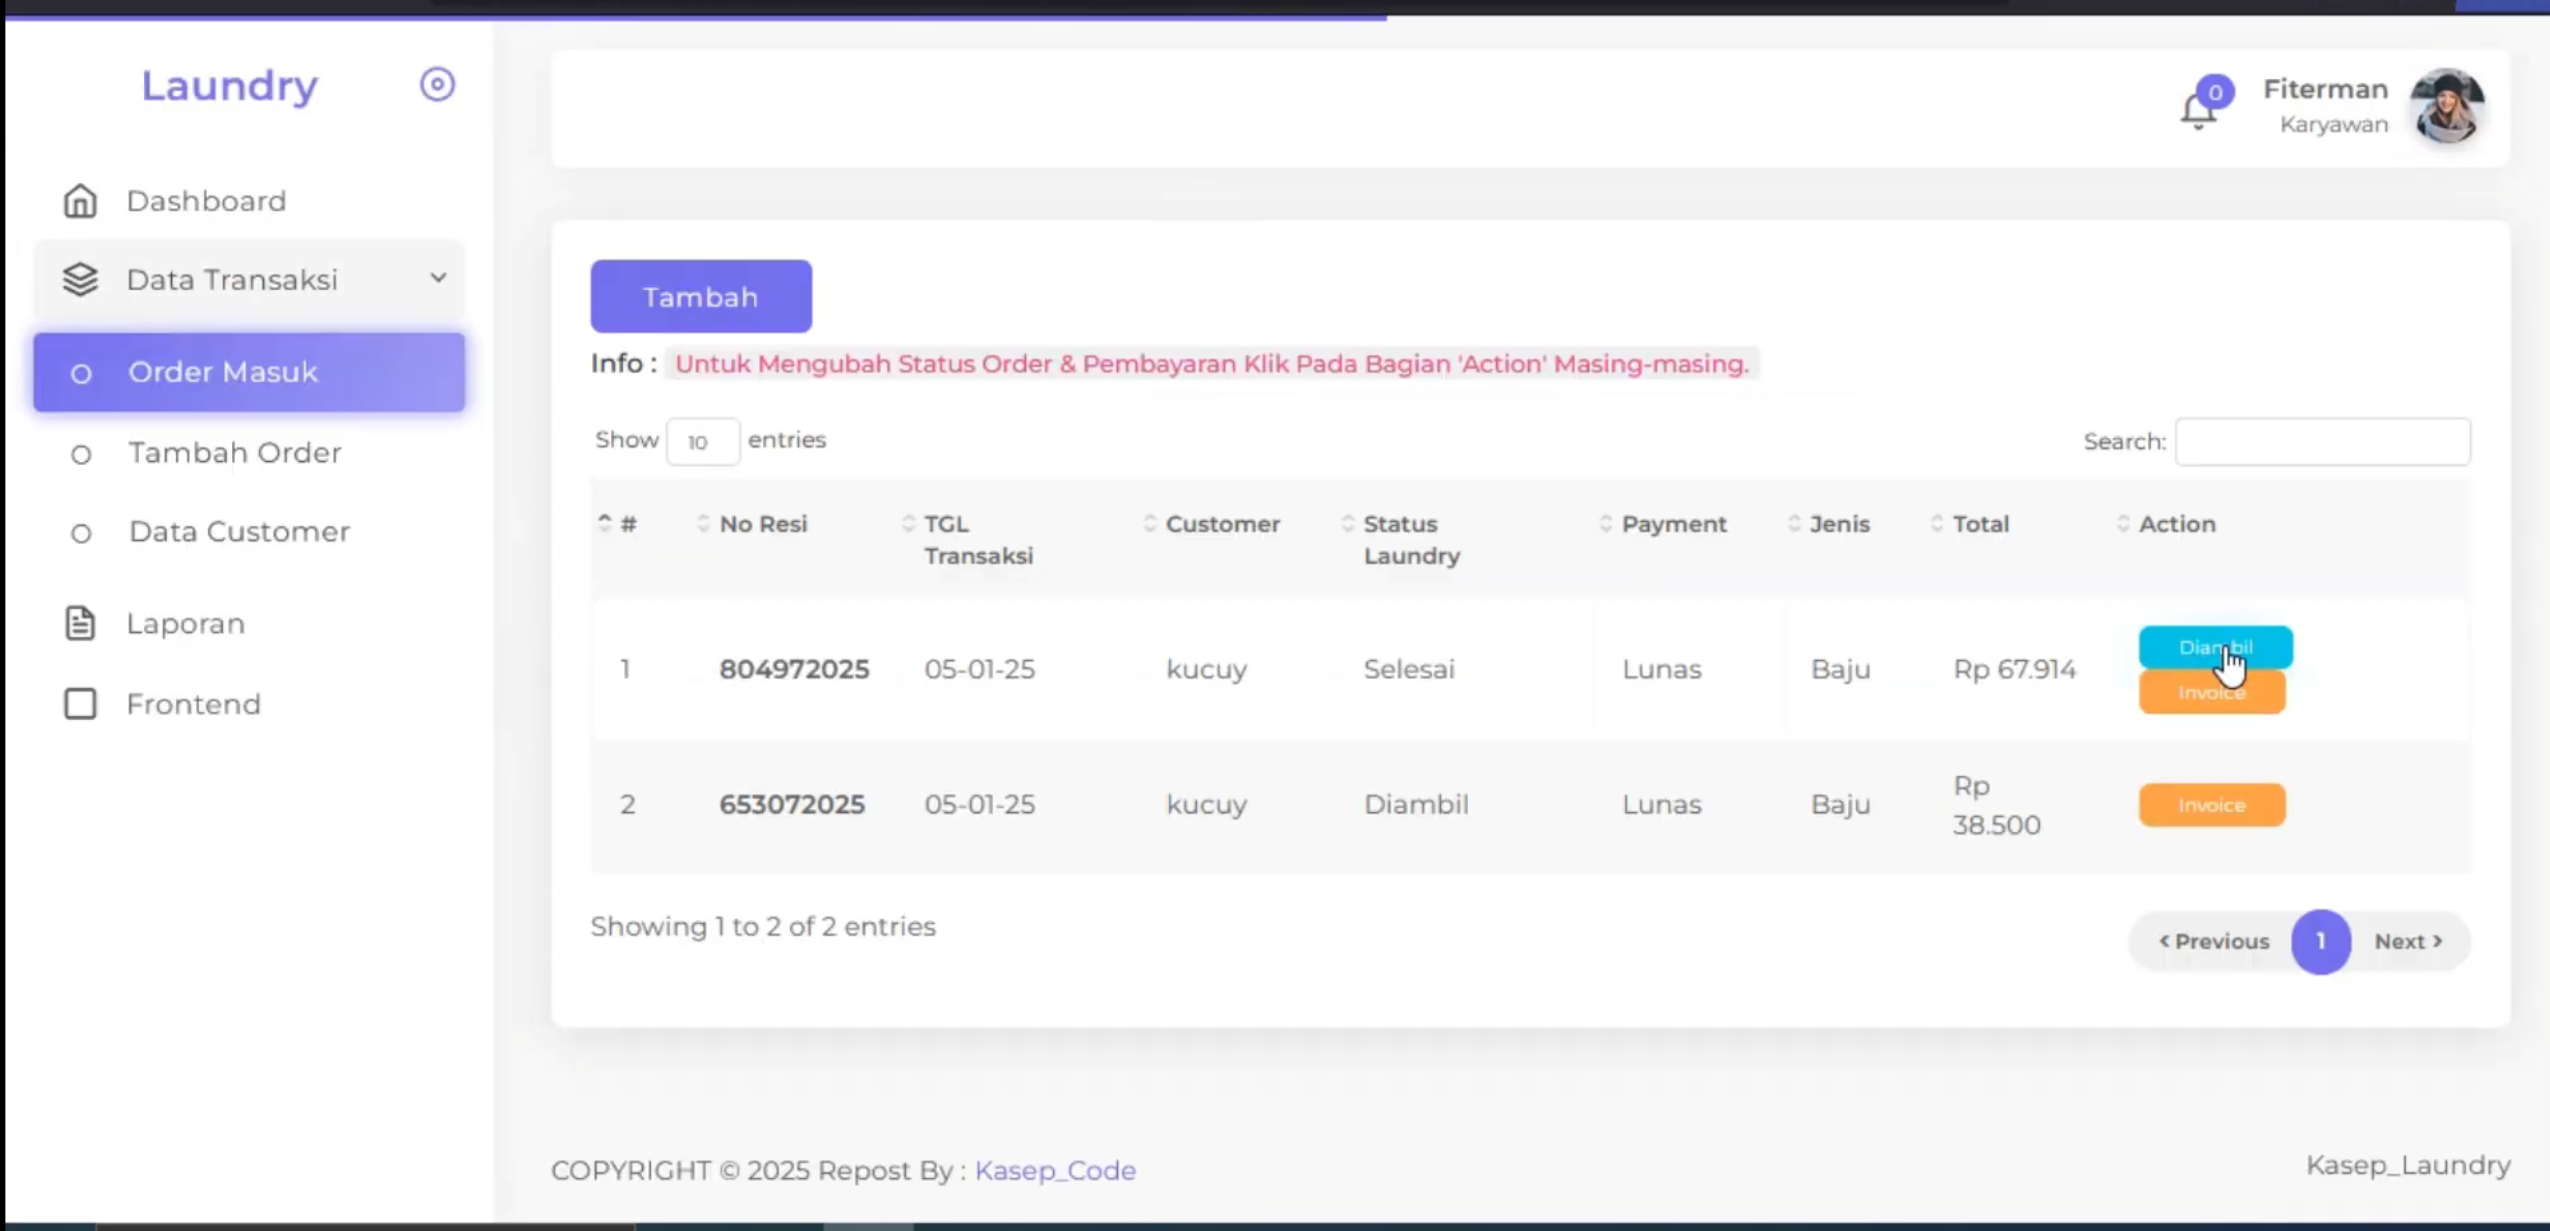Click the Next pagination button
Screen dimensions: 2550x1231
[2409, 941]
